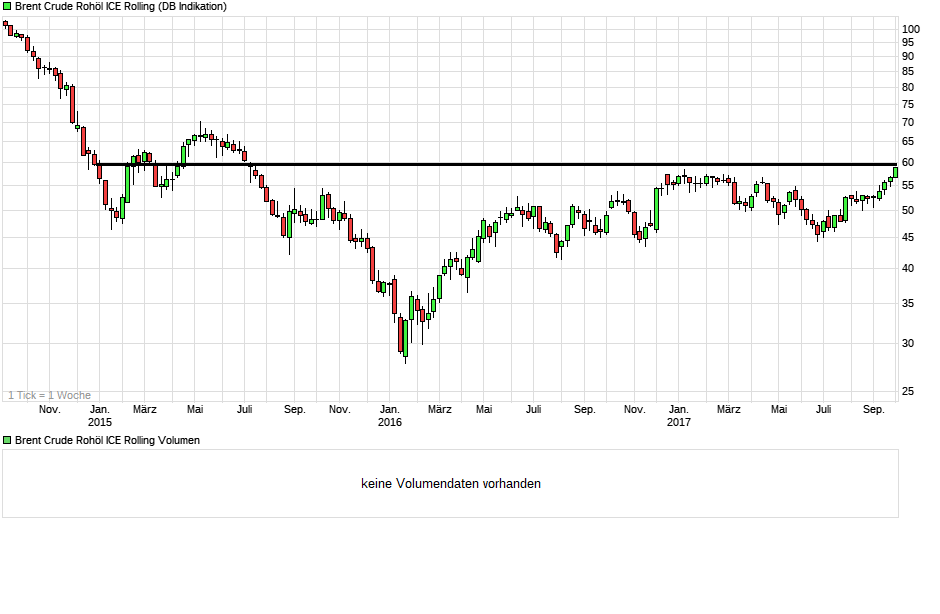
Task: Click the black horizontal resistance line at 60
Action: click(x=496, y=164)
